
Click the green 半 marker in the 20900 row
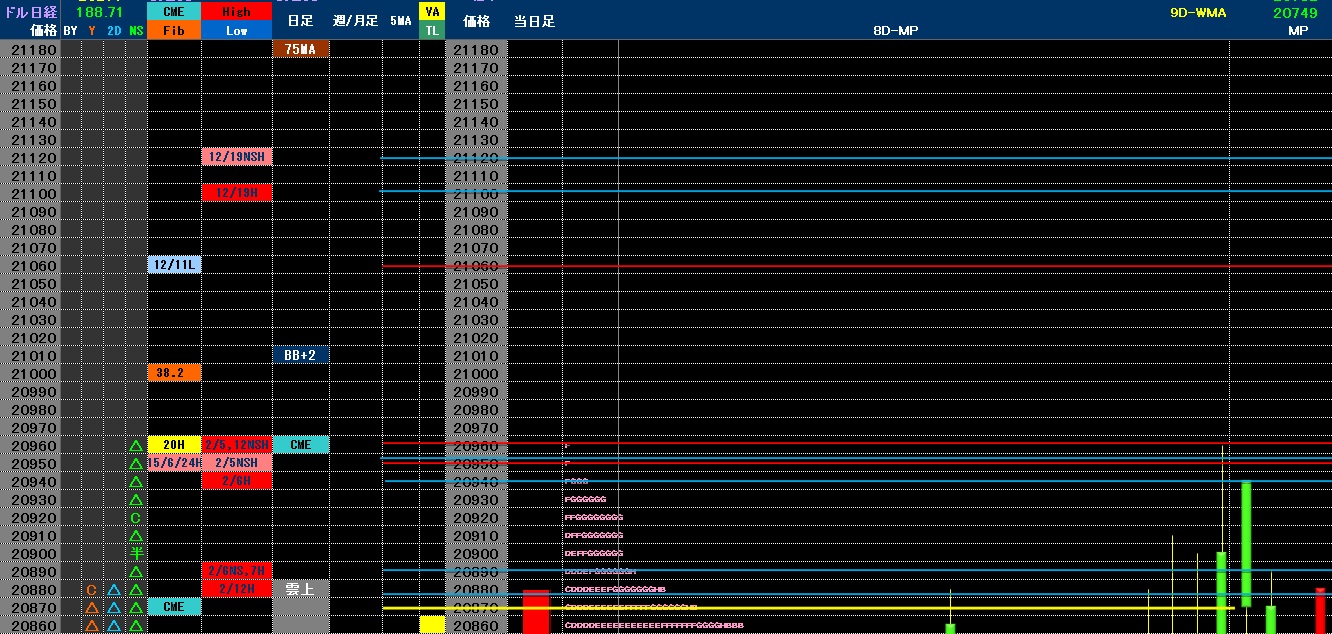tap(135, 553)
